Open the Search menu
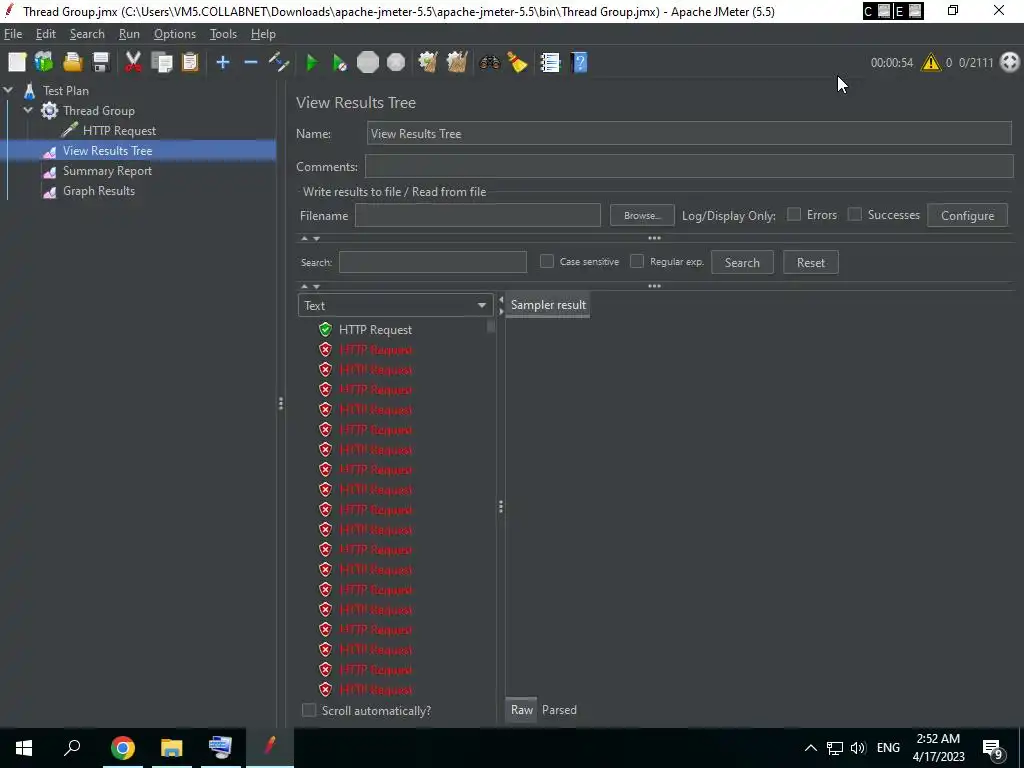The height and width of the screenshot is (768, 1024). [87, 34]
